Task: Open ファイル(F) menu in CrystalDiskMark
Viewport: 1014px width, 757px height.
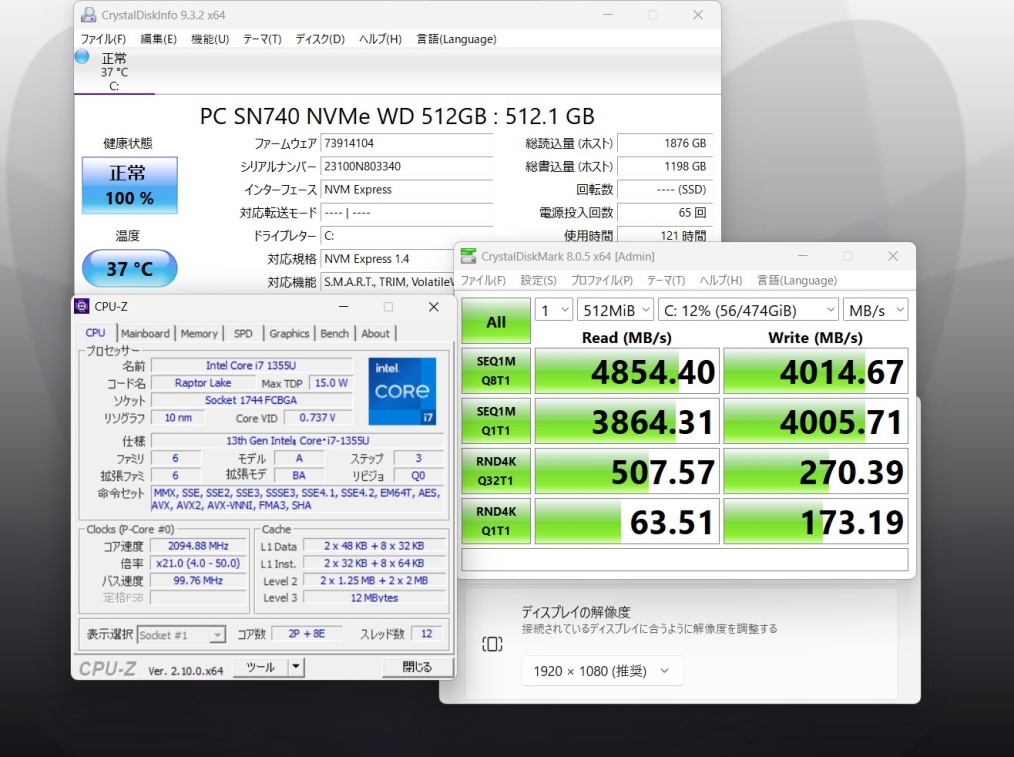Action: [483, 280]
